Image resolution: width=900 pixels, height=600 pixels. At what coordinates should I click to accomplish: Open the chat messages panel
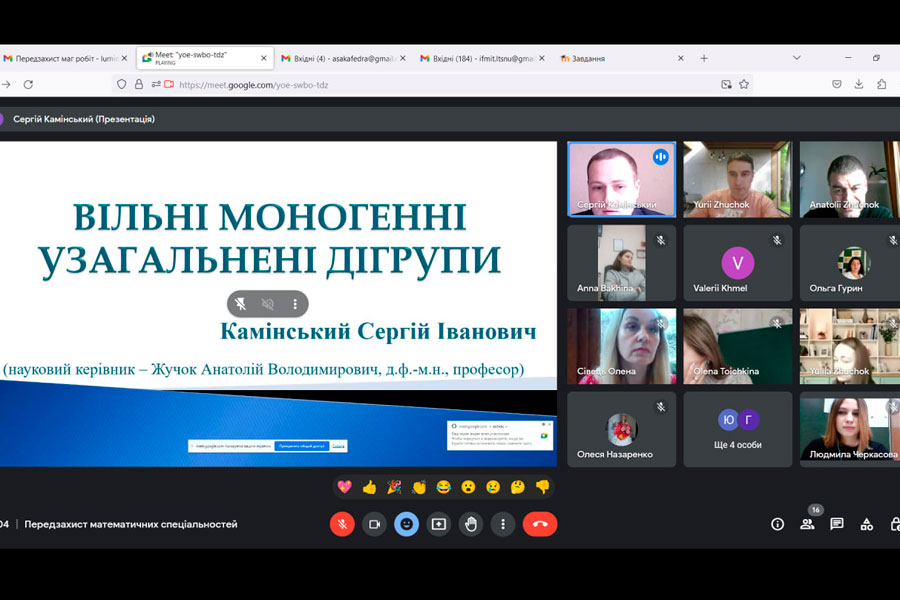point(837,524)
